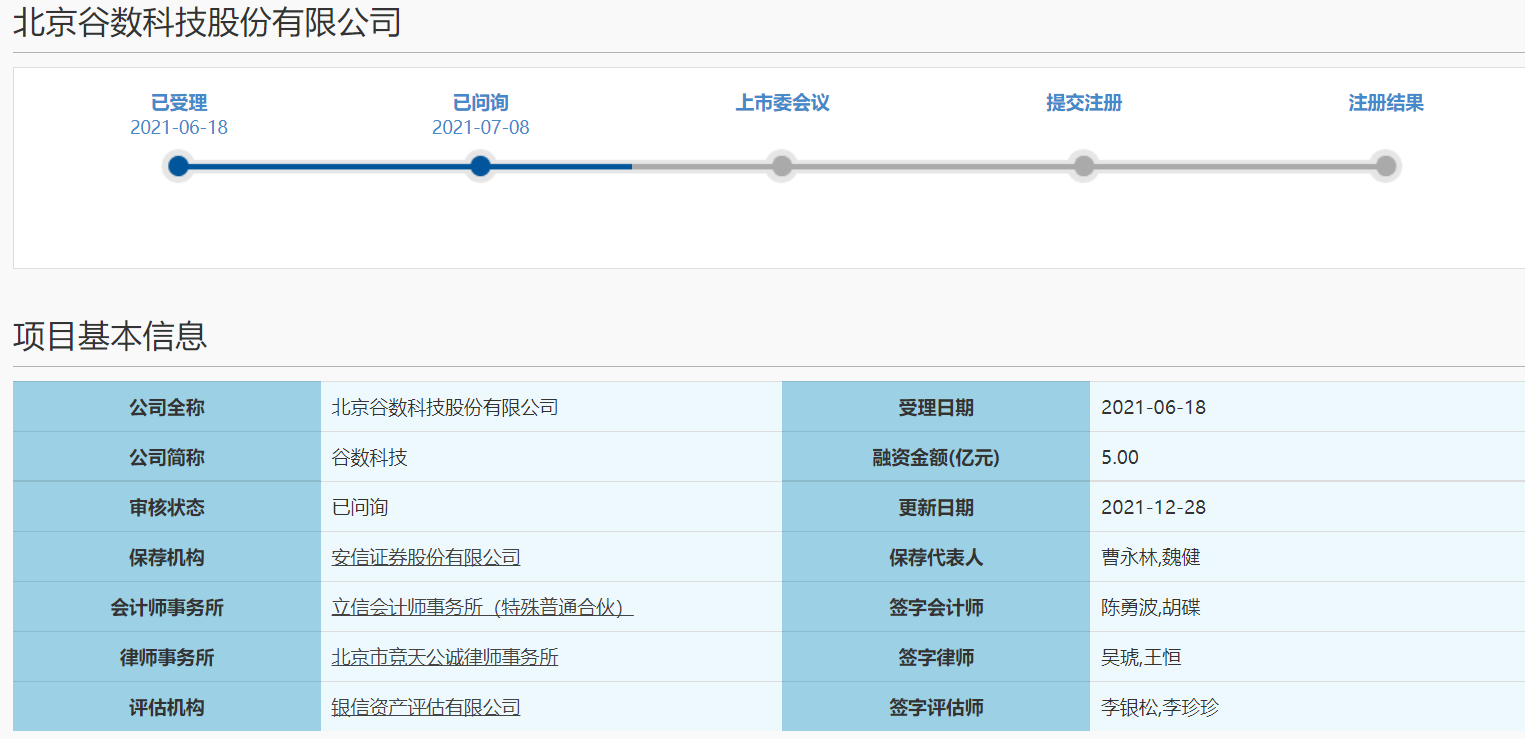The height and width of the screenshot is (739, 1525).
Task: Select the 提交注册 stage label
Action: pos(1084,103)
